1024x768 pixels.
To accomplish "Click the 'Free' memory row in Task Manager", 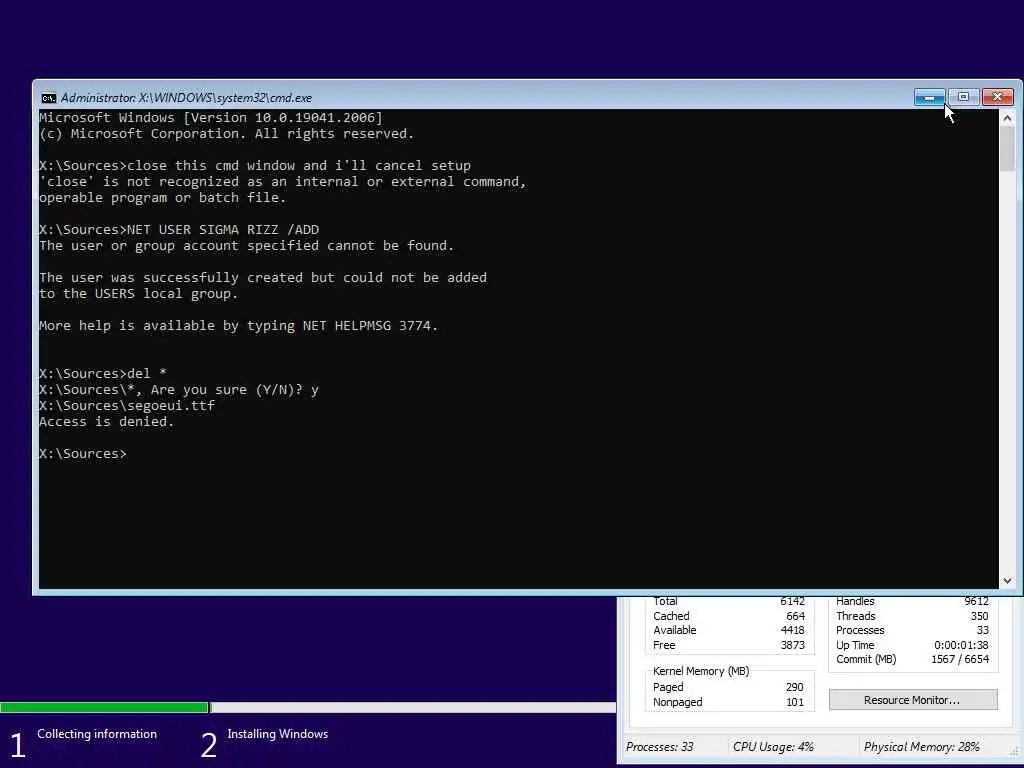I will 729,645.
